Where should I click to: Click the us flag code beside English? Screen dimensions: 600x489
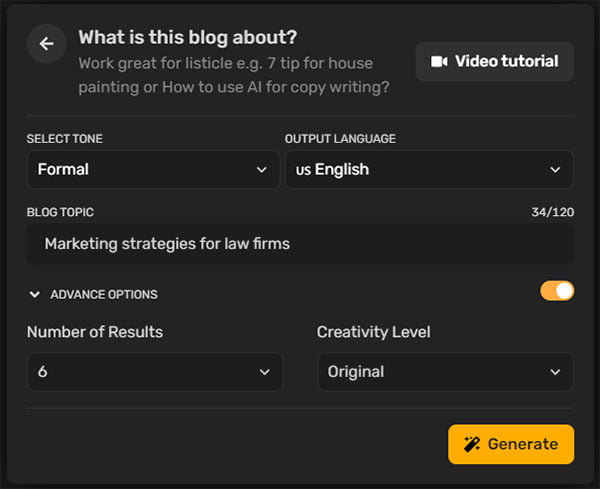click(303, 170)
